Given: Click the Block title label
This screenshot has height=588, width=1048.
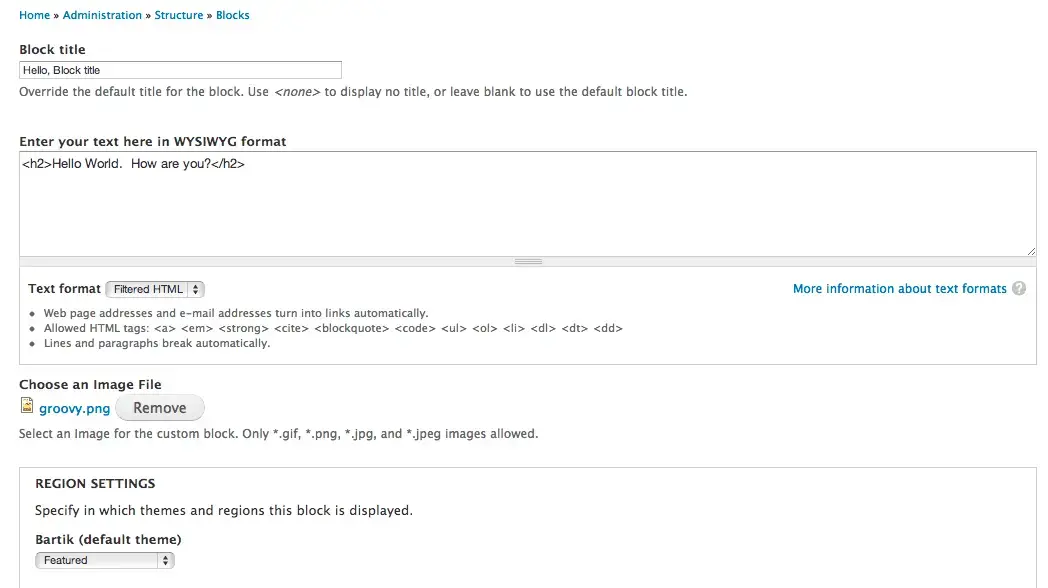Looking at the screenshot, I should [52, 49].
